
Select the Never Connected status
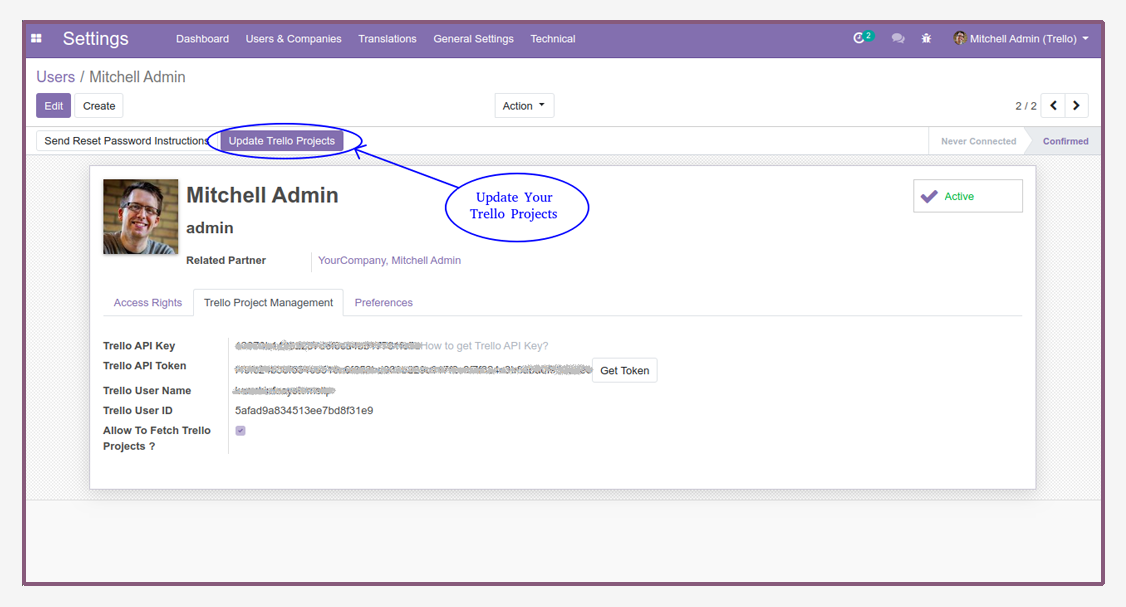pos(979,141)
